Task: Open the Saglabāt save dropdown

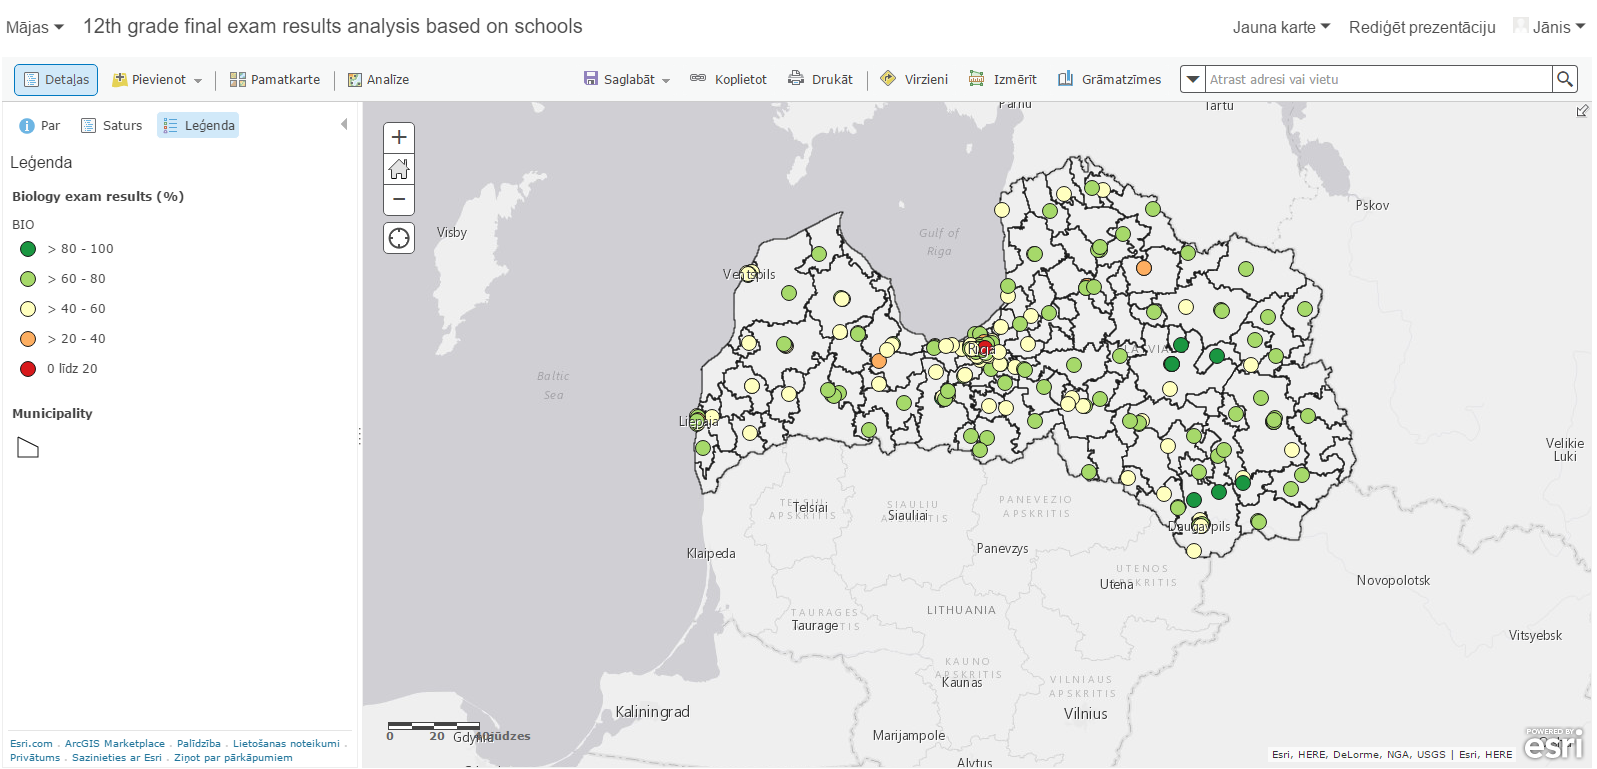Action: pyautogui.click(x=627, y=79)
